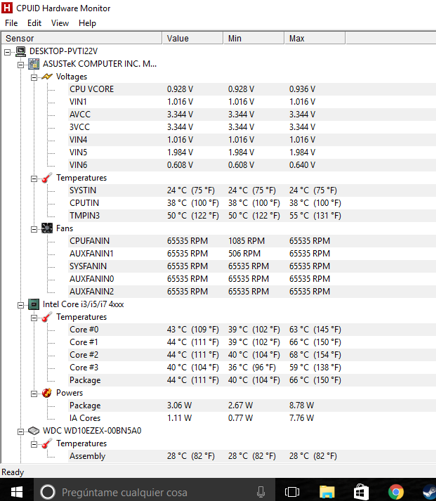Click the Cortana circle icon
Screen dimensions: 436x501
[48, 492]
